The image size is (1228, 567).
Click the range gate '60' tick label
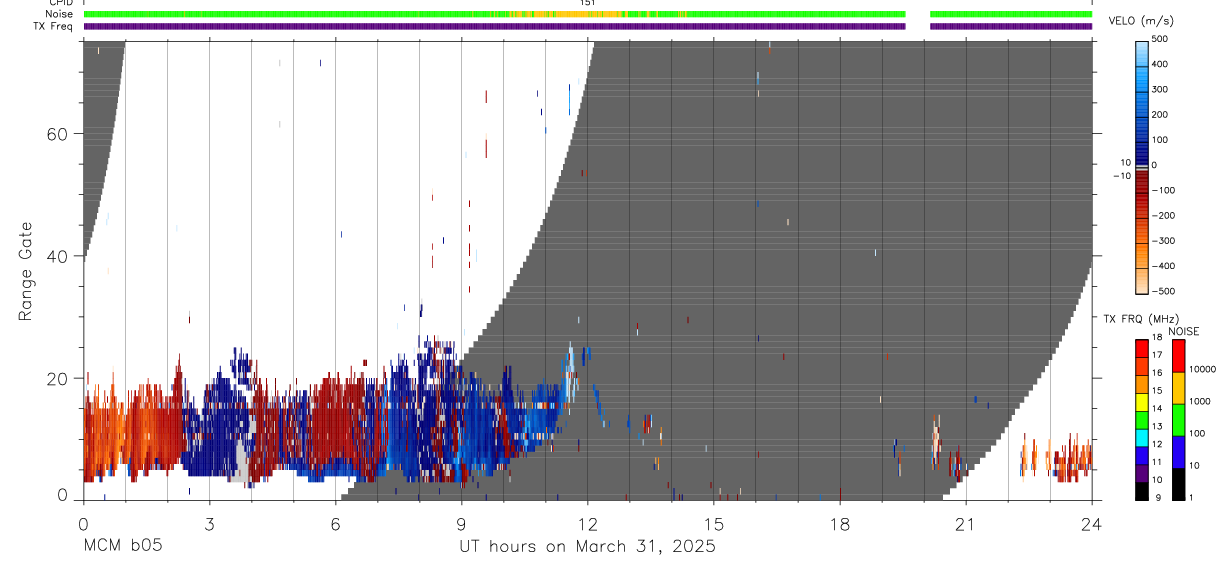click(x=55, y=134)
